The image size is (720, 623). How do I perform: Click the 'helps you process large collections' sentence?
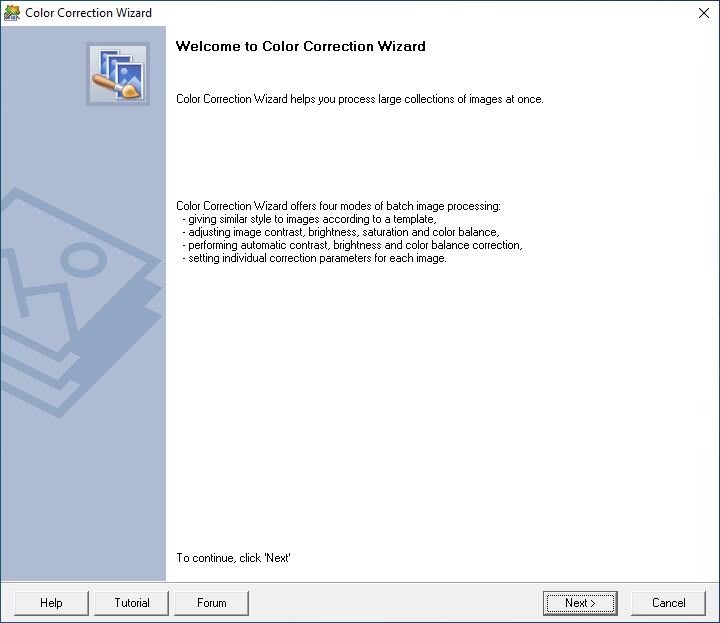360,99
